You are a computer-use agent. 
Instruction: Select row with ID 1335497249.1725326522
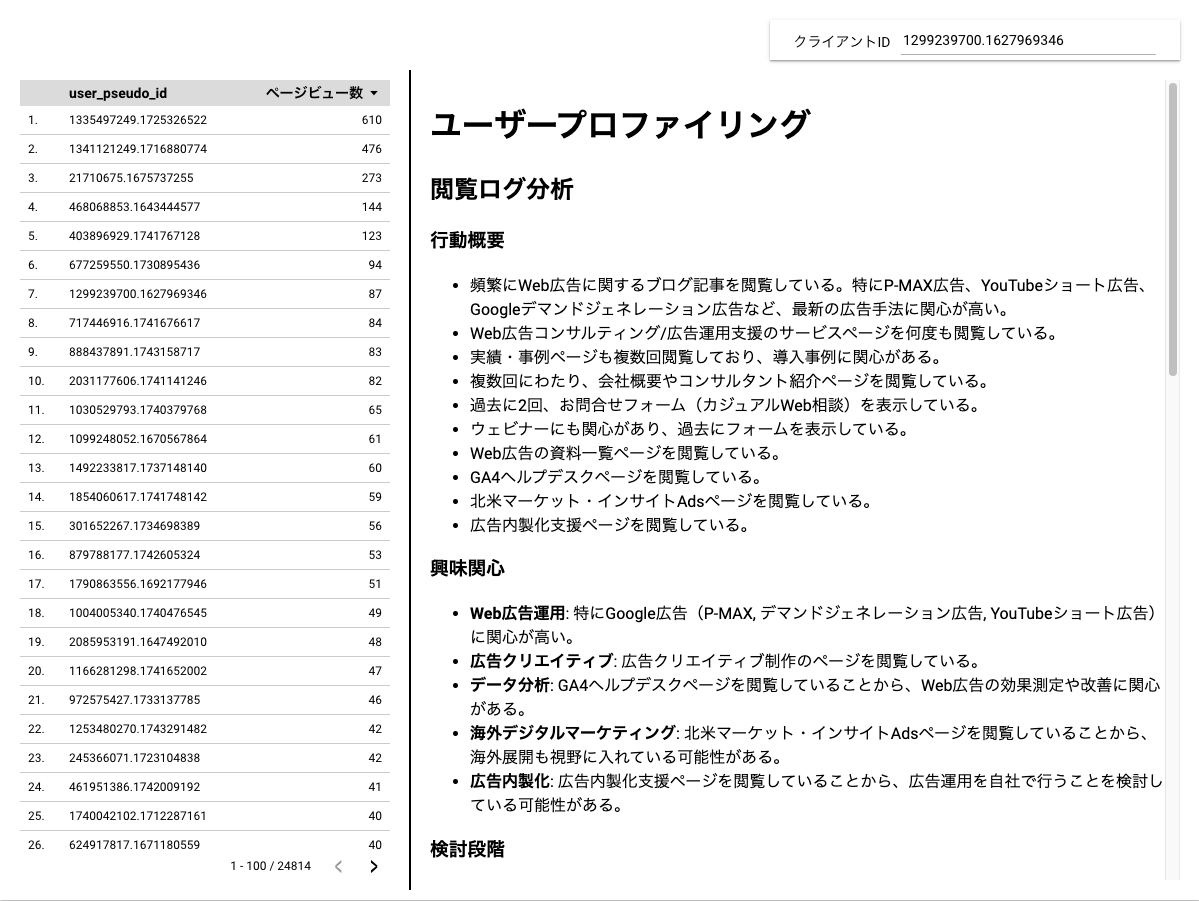138,120
